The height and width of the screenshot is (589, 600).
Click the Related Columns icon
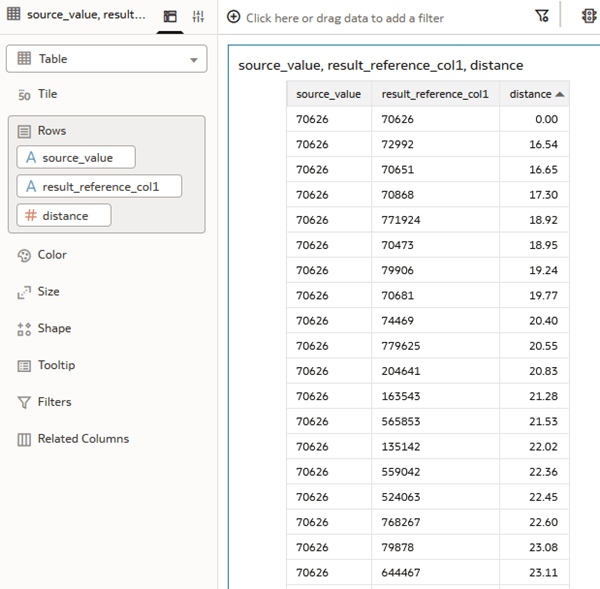(x=24, y=439)
